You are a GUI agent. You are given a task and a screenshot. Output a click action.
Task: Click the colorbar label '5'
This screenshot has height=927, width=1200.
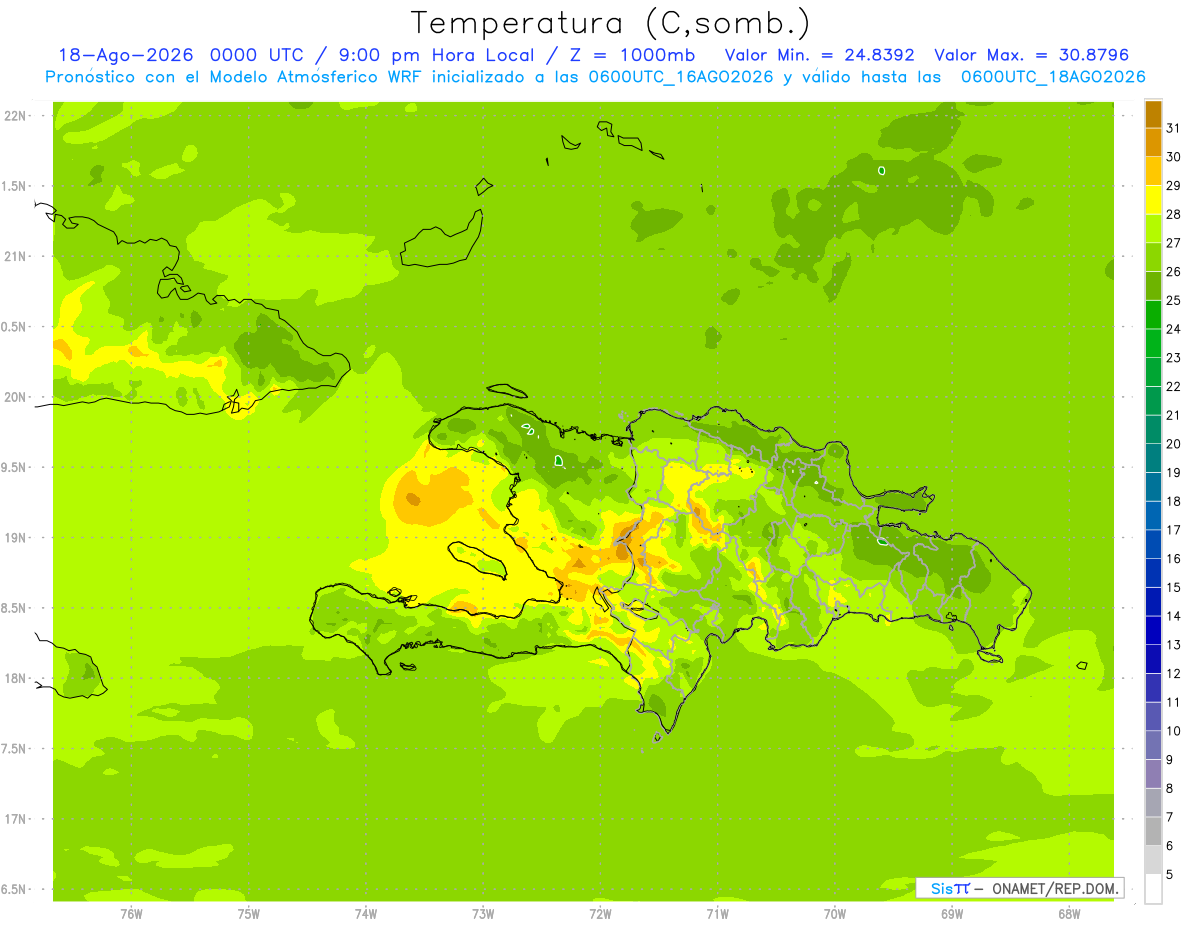[x=1170, y=874]
